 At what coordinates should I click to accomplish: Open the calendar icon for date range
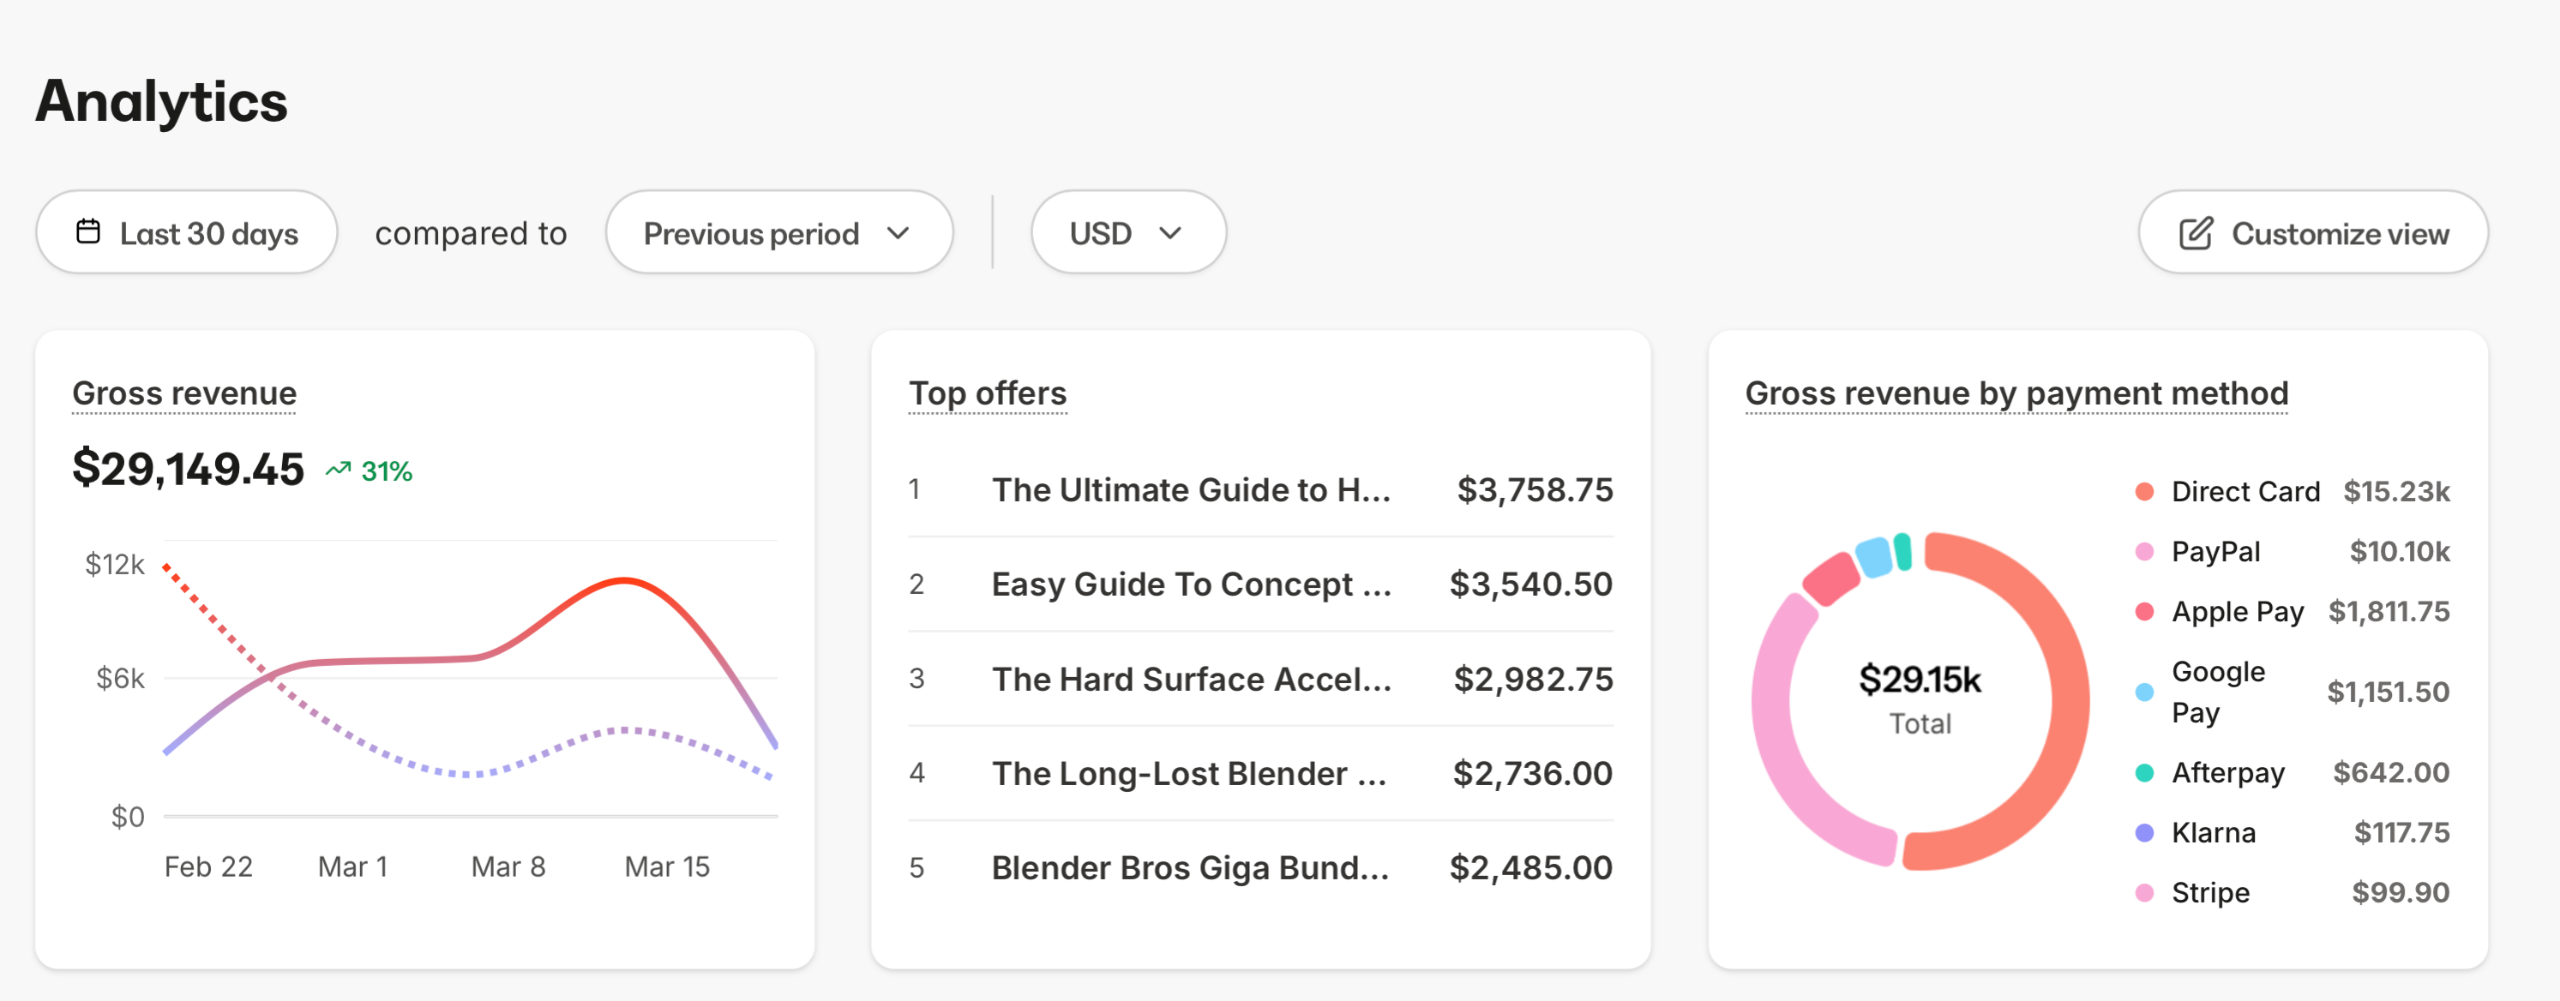tap(88, 231)
